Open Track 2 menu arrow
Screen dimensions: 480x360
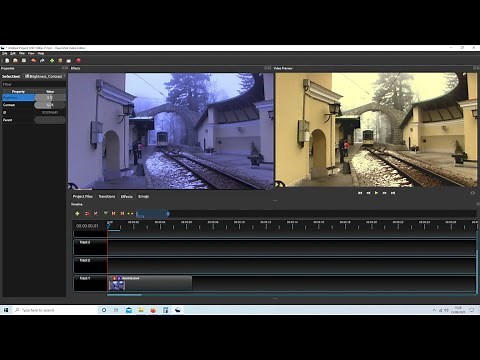tap(76, 260)
